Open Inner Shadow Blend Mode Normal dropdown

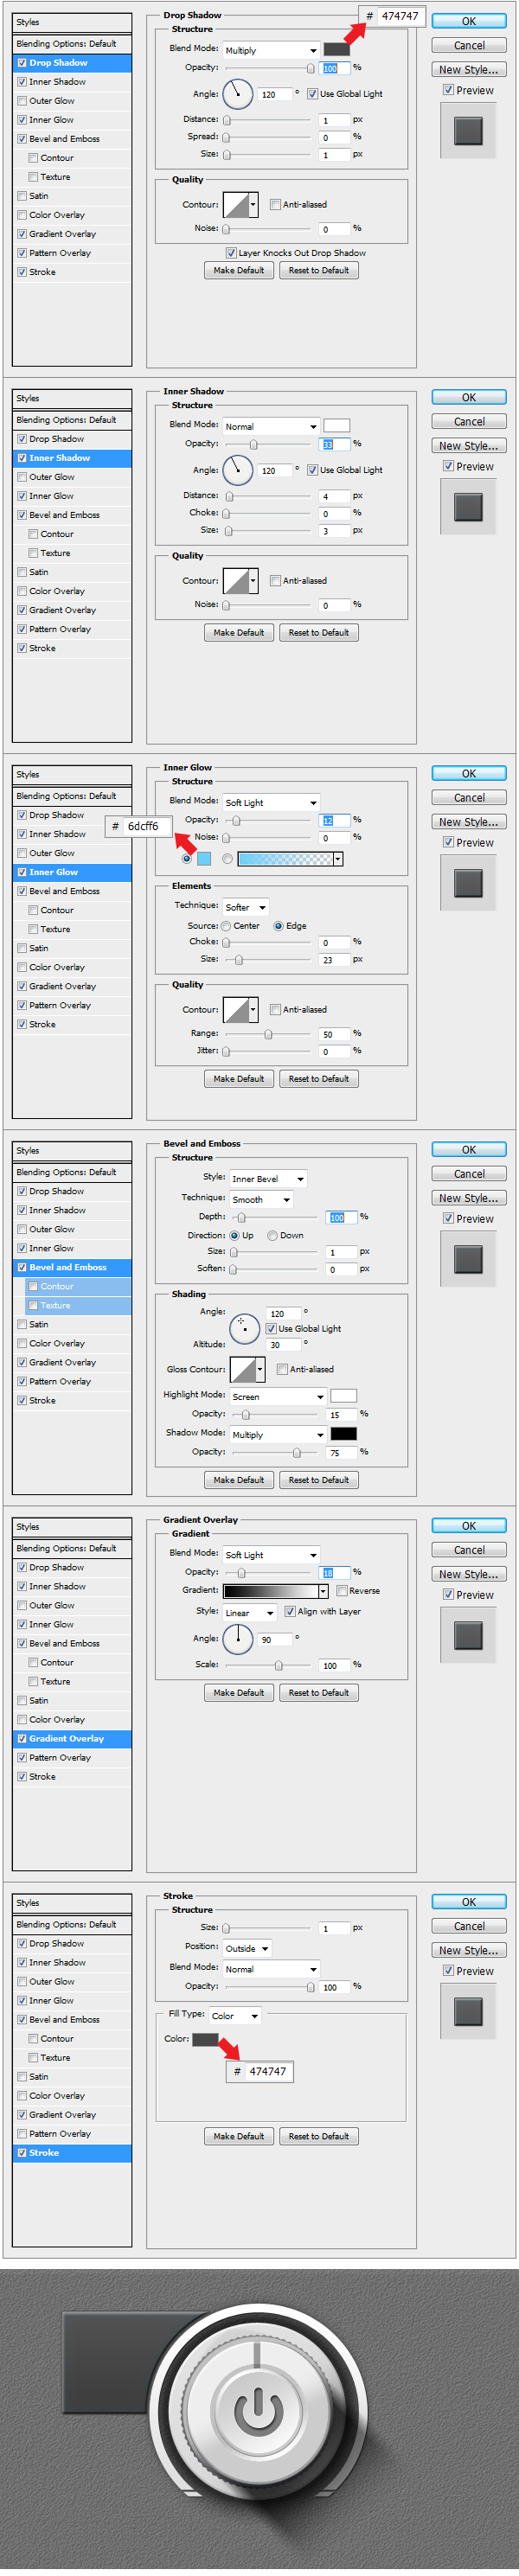coord(270,426)
